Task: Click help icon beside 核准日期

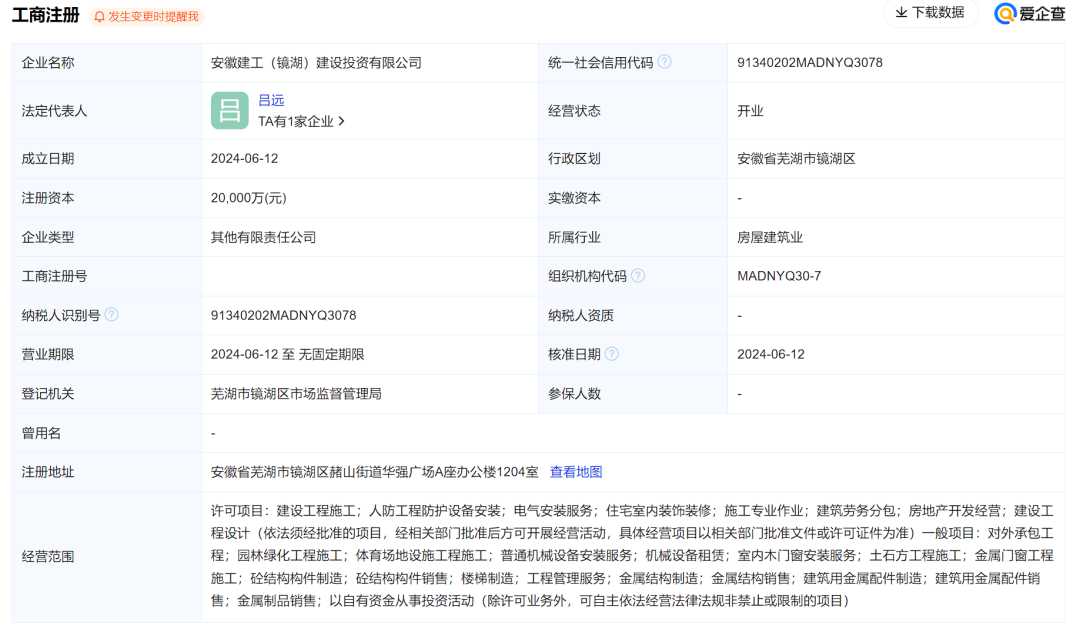Action: 612,354
